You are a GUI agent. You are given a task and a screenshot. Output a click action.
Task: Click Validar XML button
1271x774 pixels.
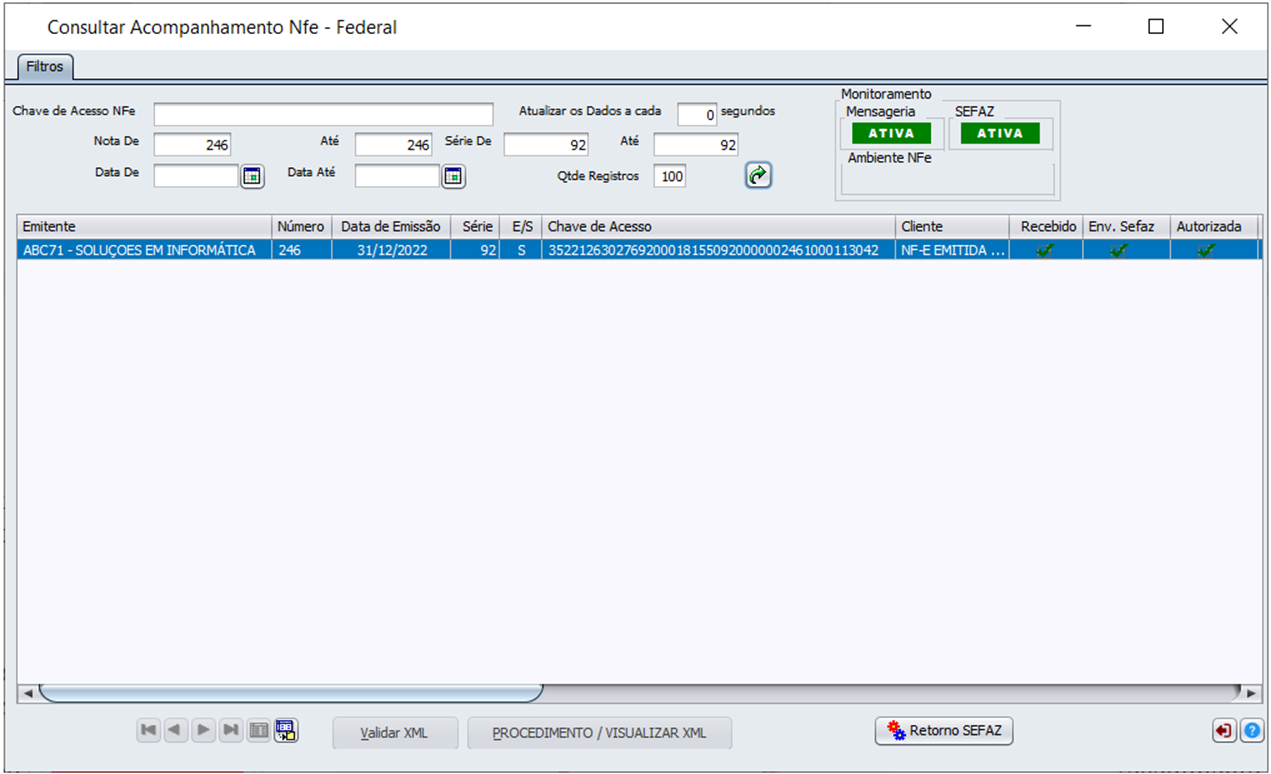click(x=395, y=733)
